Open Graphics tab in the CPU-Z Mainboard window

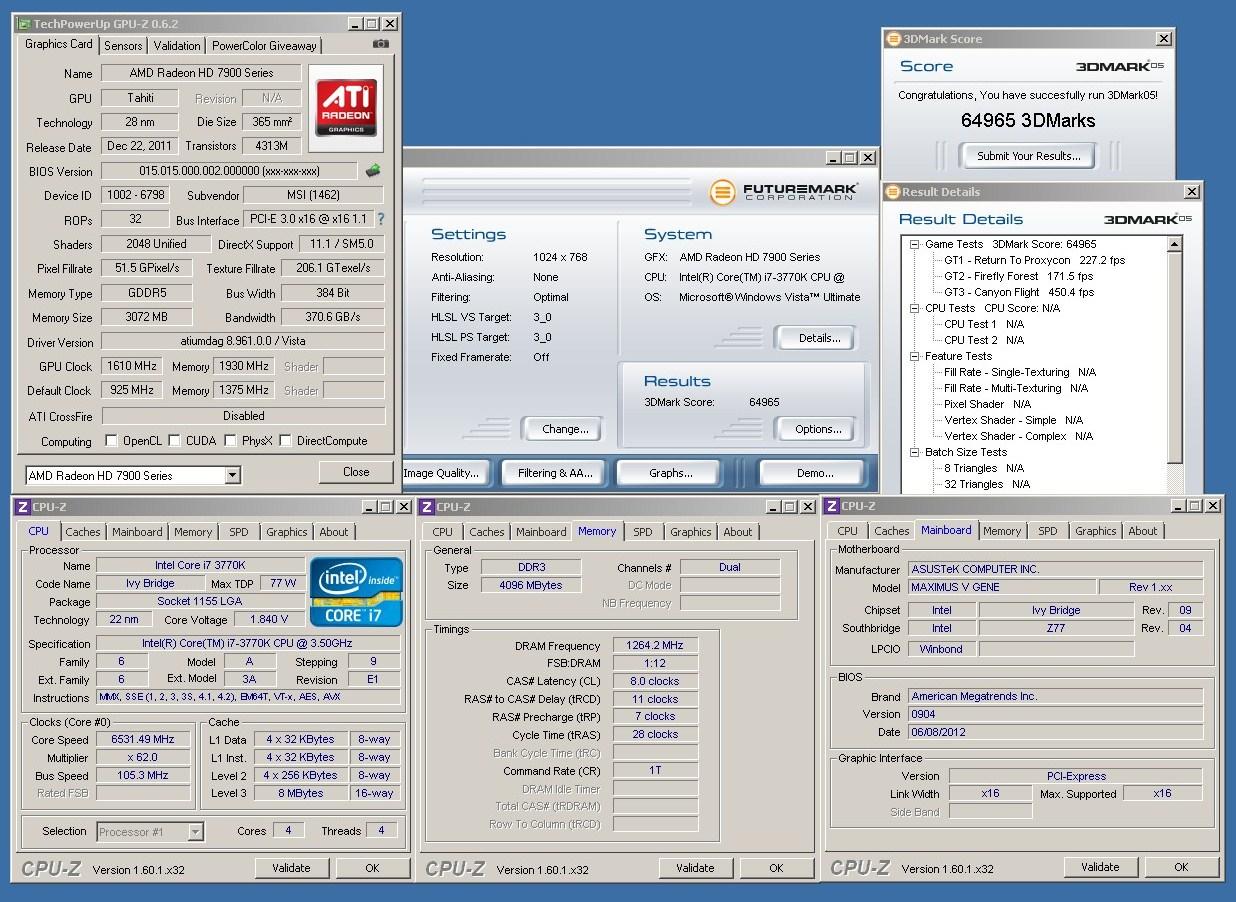[x=1095, y=532]
